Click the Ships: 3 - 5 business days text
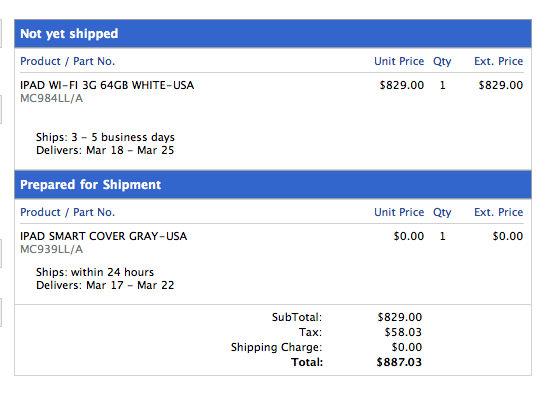 click(105, 137)
